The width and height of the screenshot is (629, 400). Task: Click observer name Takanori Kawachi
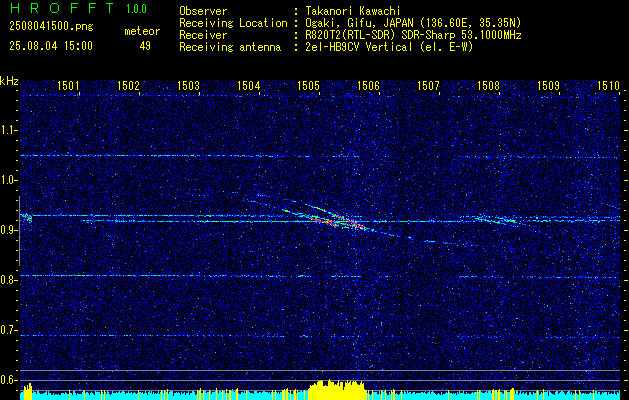pyautogui.click(x=353, y=11)
